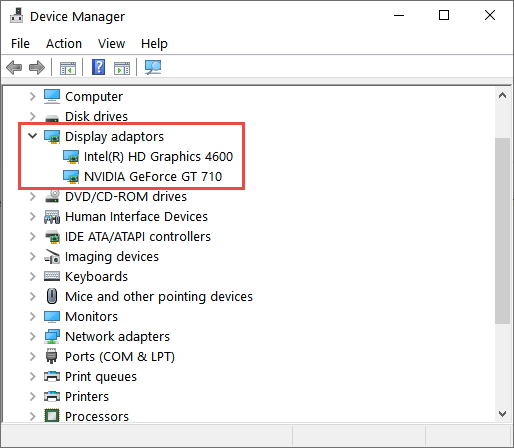
Task: Expand the Network adapters category
Action: tap(32, 336)
